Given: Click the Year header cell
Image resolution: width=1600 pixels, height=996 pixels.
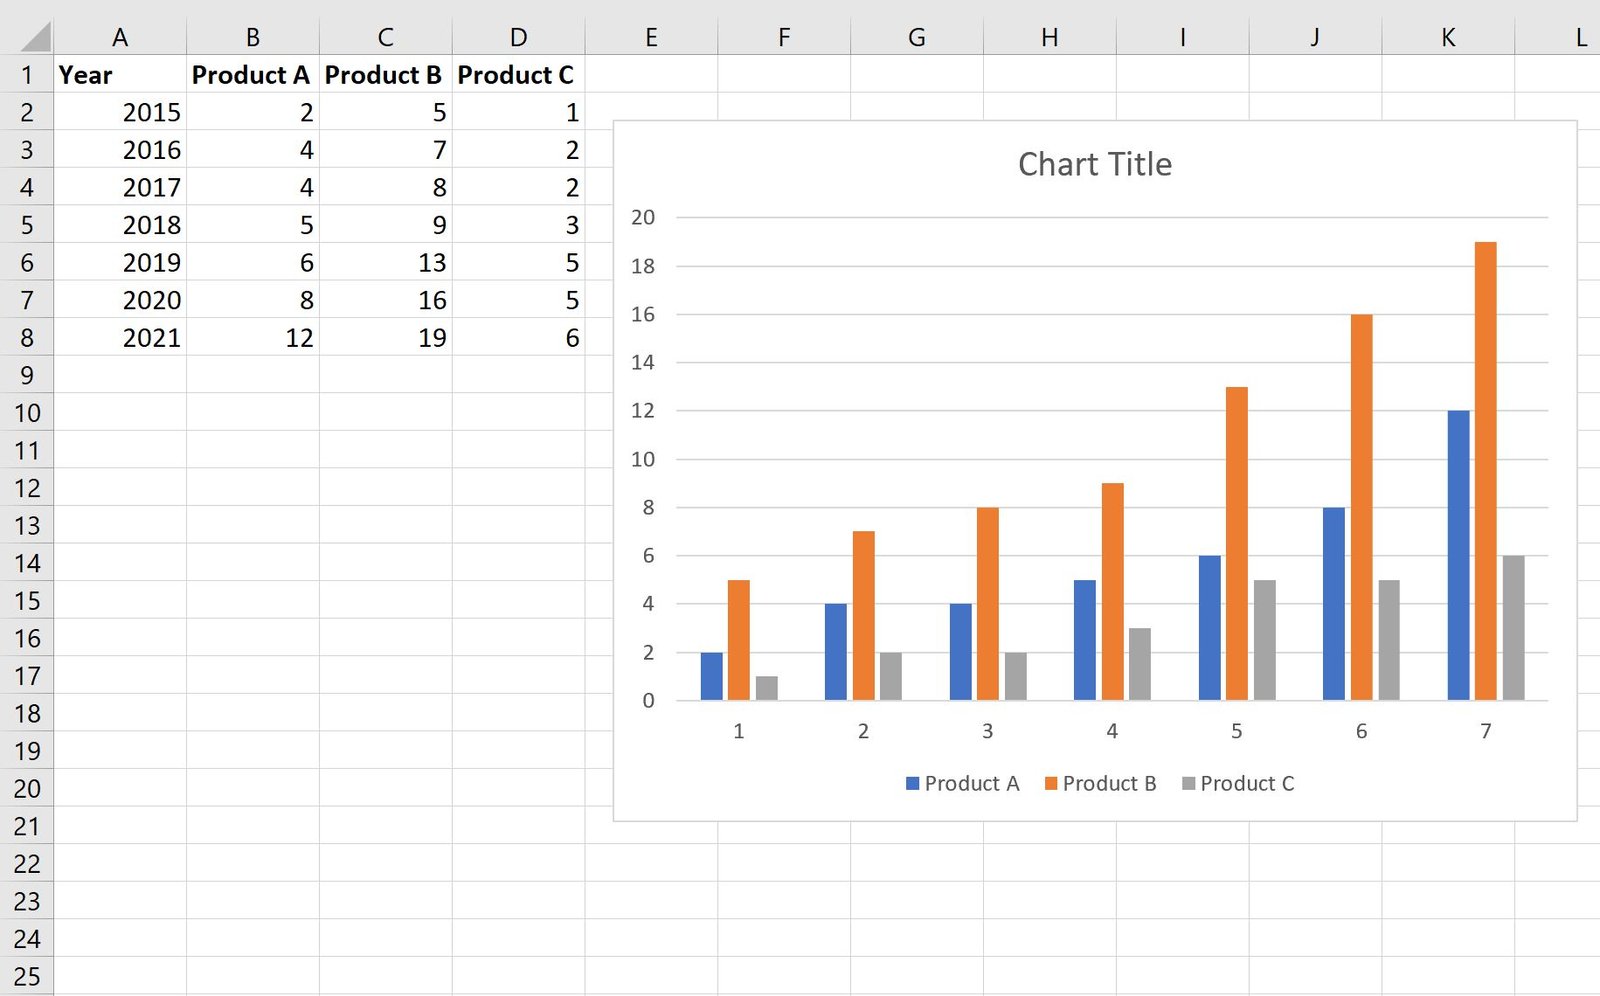Looking at the screenshot, I should [x=120, y=75].
